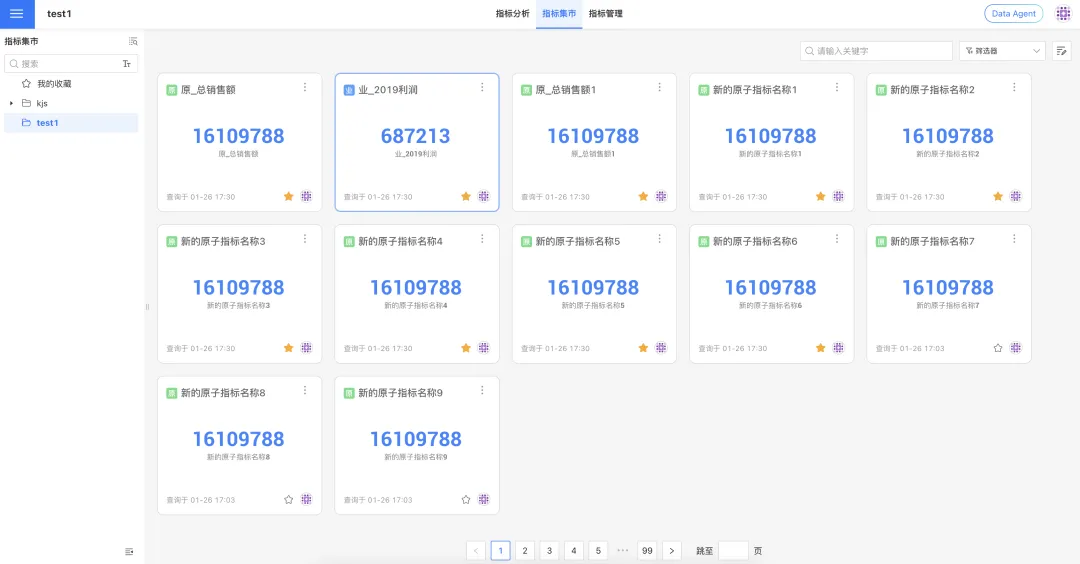
Task: Go to page 2
Action: (525, 551)
